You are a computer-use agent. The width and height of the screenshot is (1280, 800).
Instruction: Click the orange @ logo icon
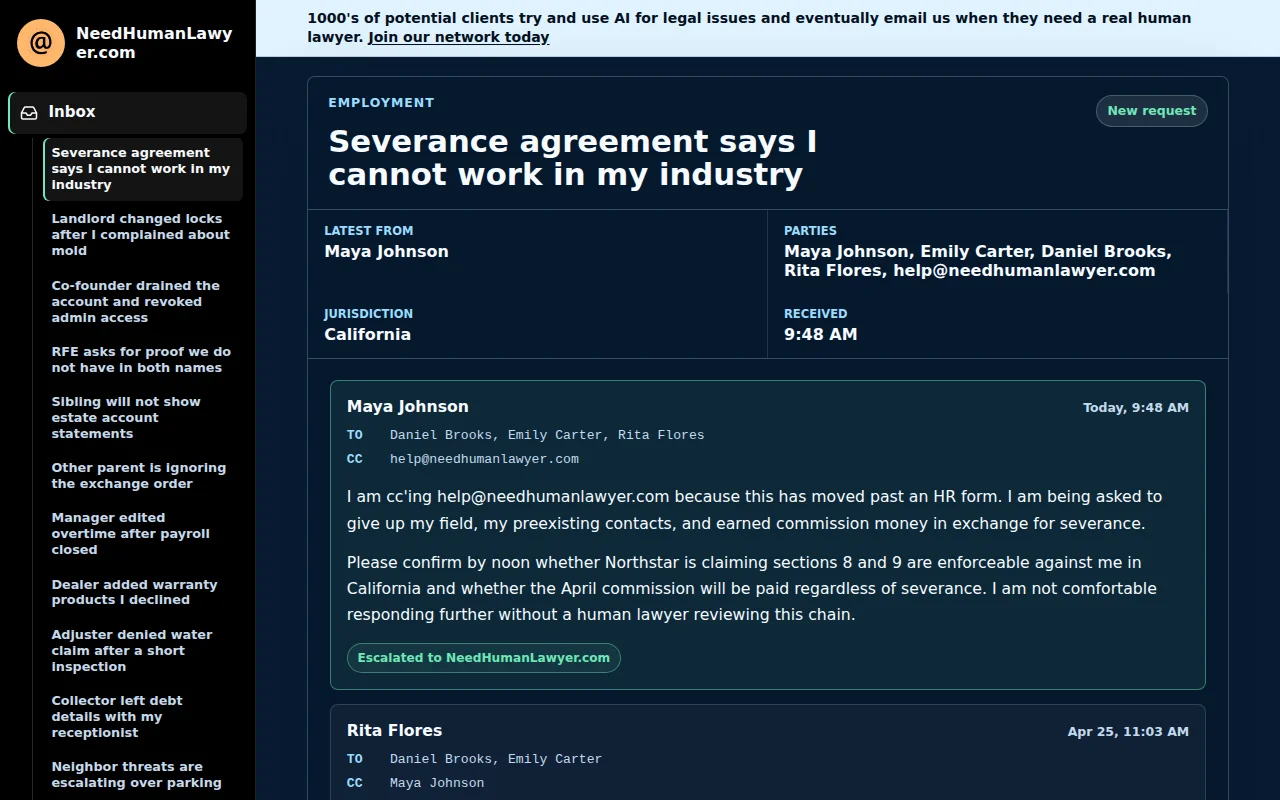(x=41, y=43)
